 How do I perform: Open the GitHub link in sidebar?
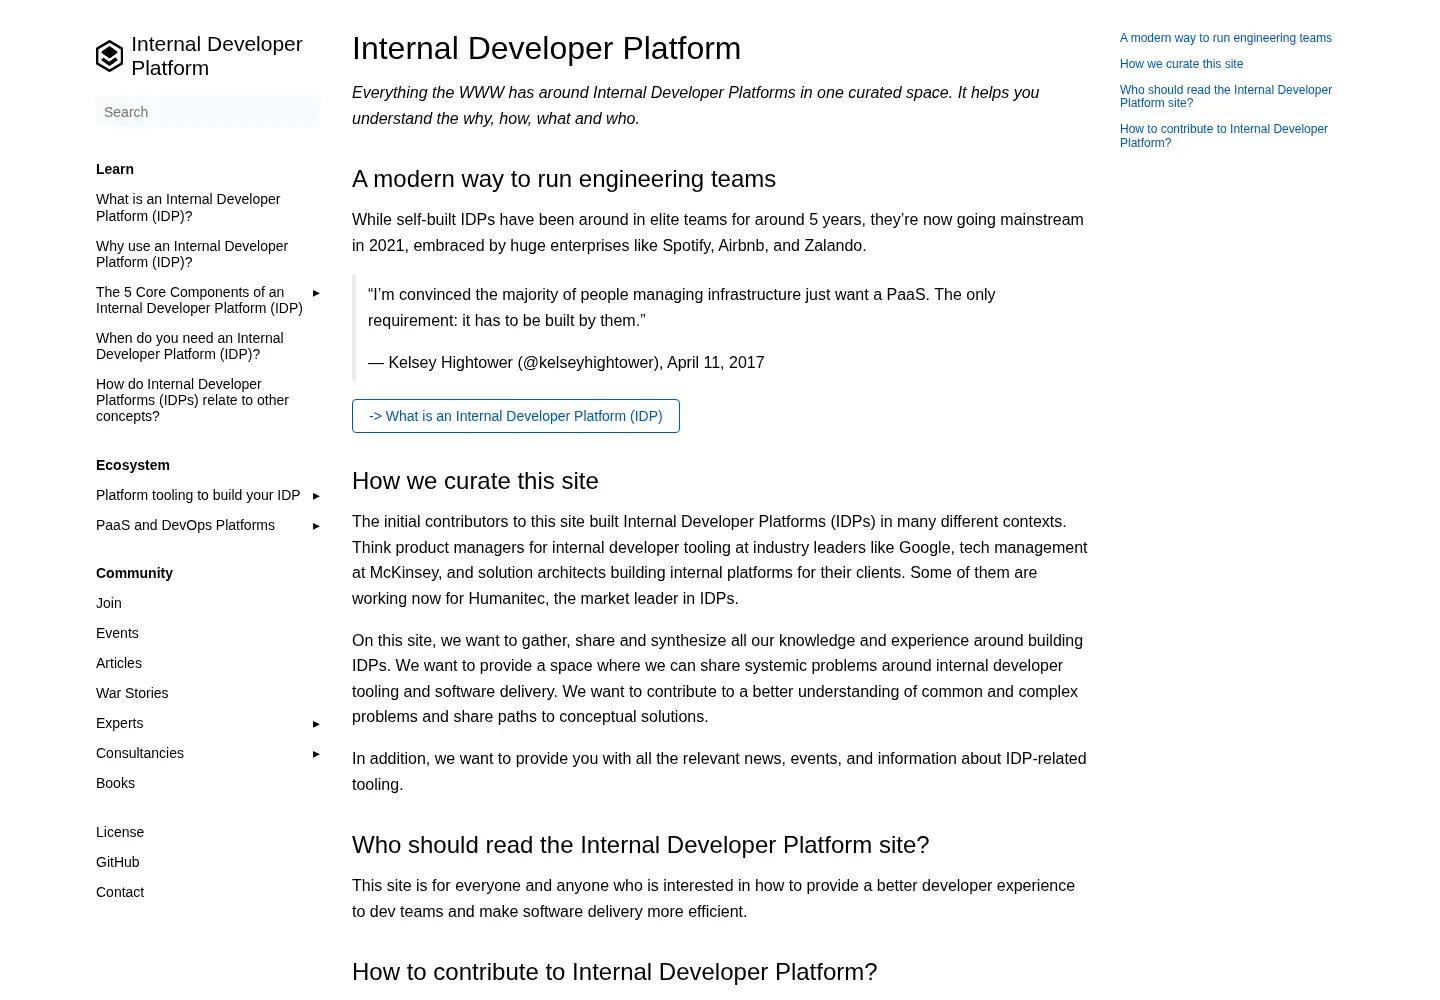(x=118, y=862)
